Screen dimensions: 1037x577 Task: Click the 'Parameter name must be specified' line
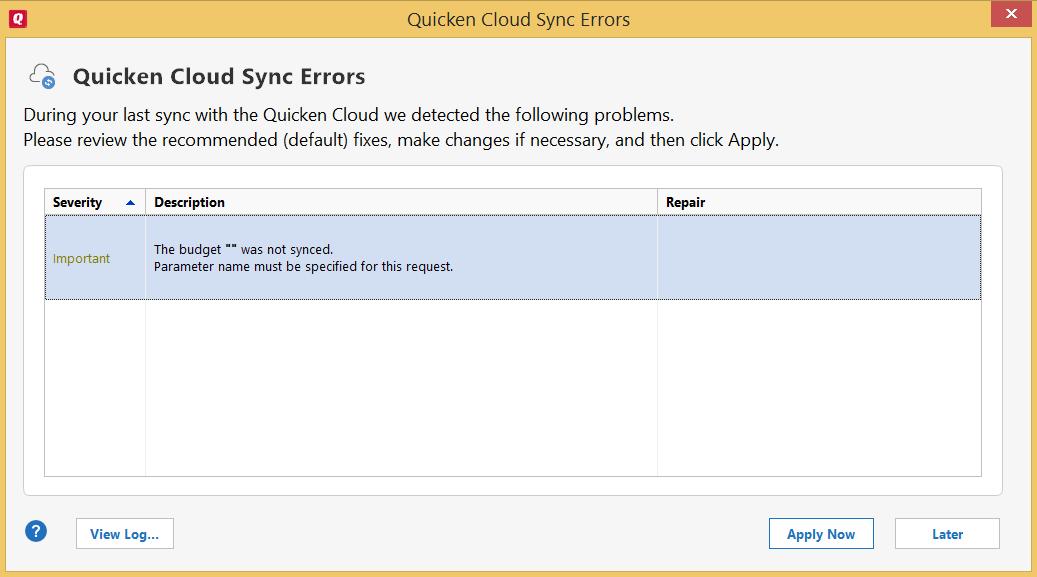point(303,267)
